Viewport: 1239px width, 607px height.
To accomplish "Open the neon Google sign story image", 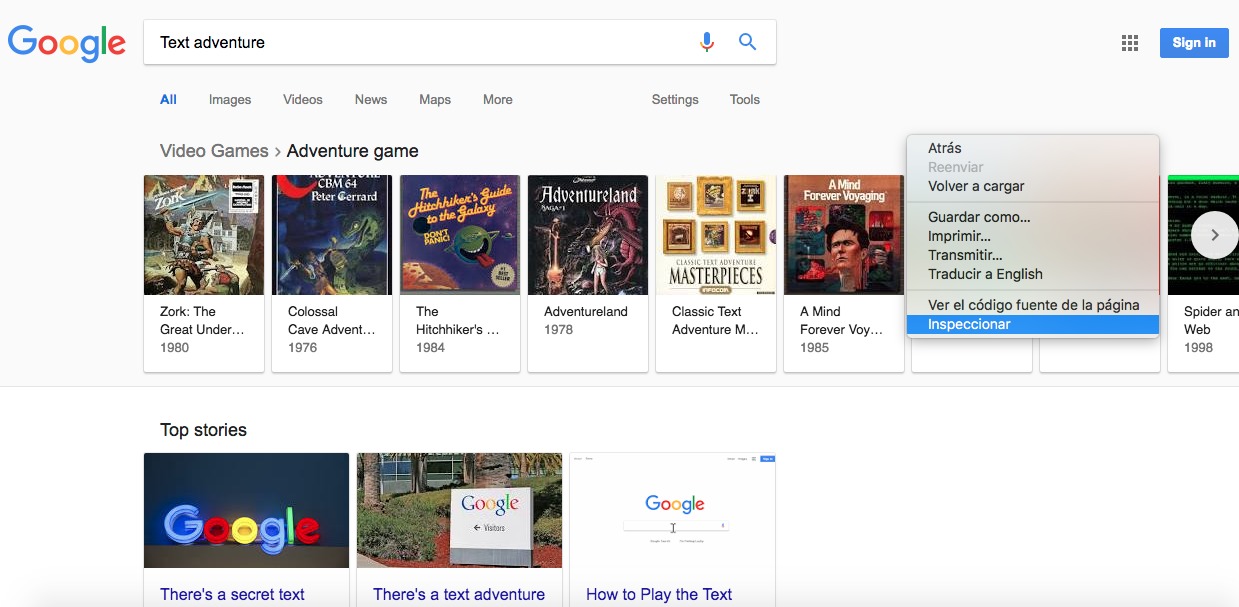I will point(246,511).
